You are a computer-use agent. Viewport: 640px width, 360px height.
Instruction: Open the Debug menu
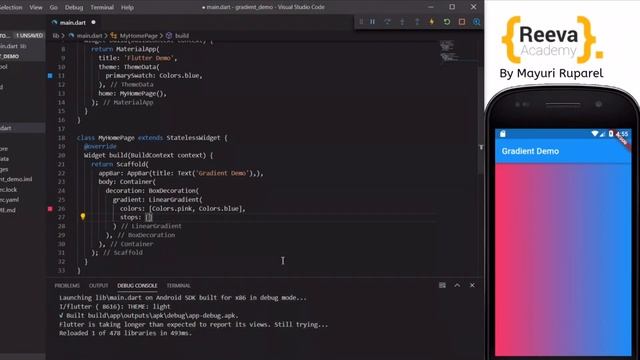coord(74,7)
